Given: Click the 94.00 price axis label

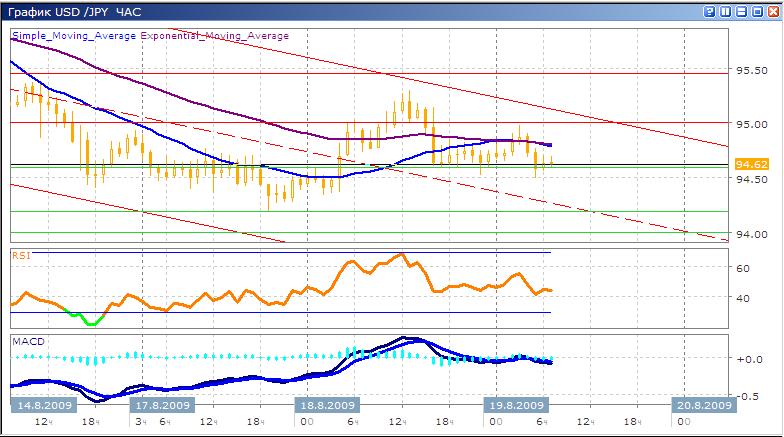Looking at the screenshot, I should pyautogui.click(x=750, y=235).
